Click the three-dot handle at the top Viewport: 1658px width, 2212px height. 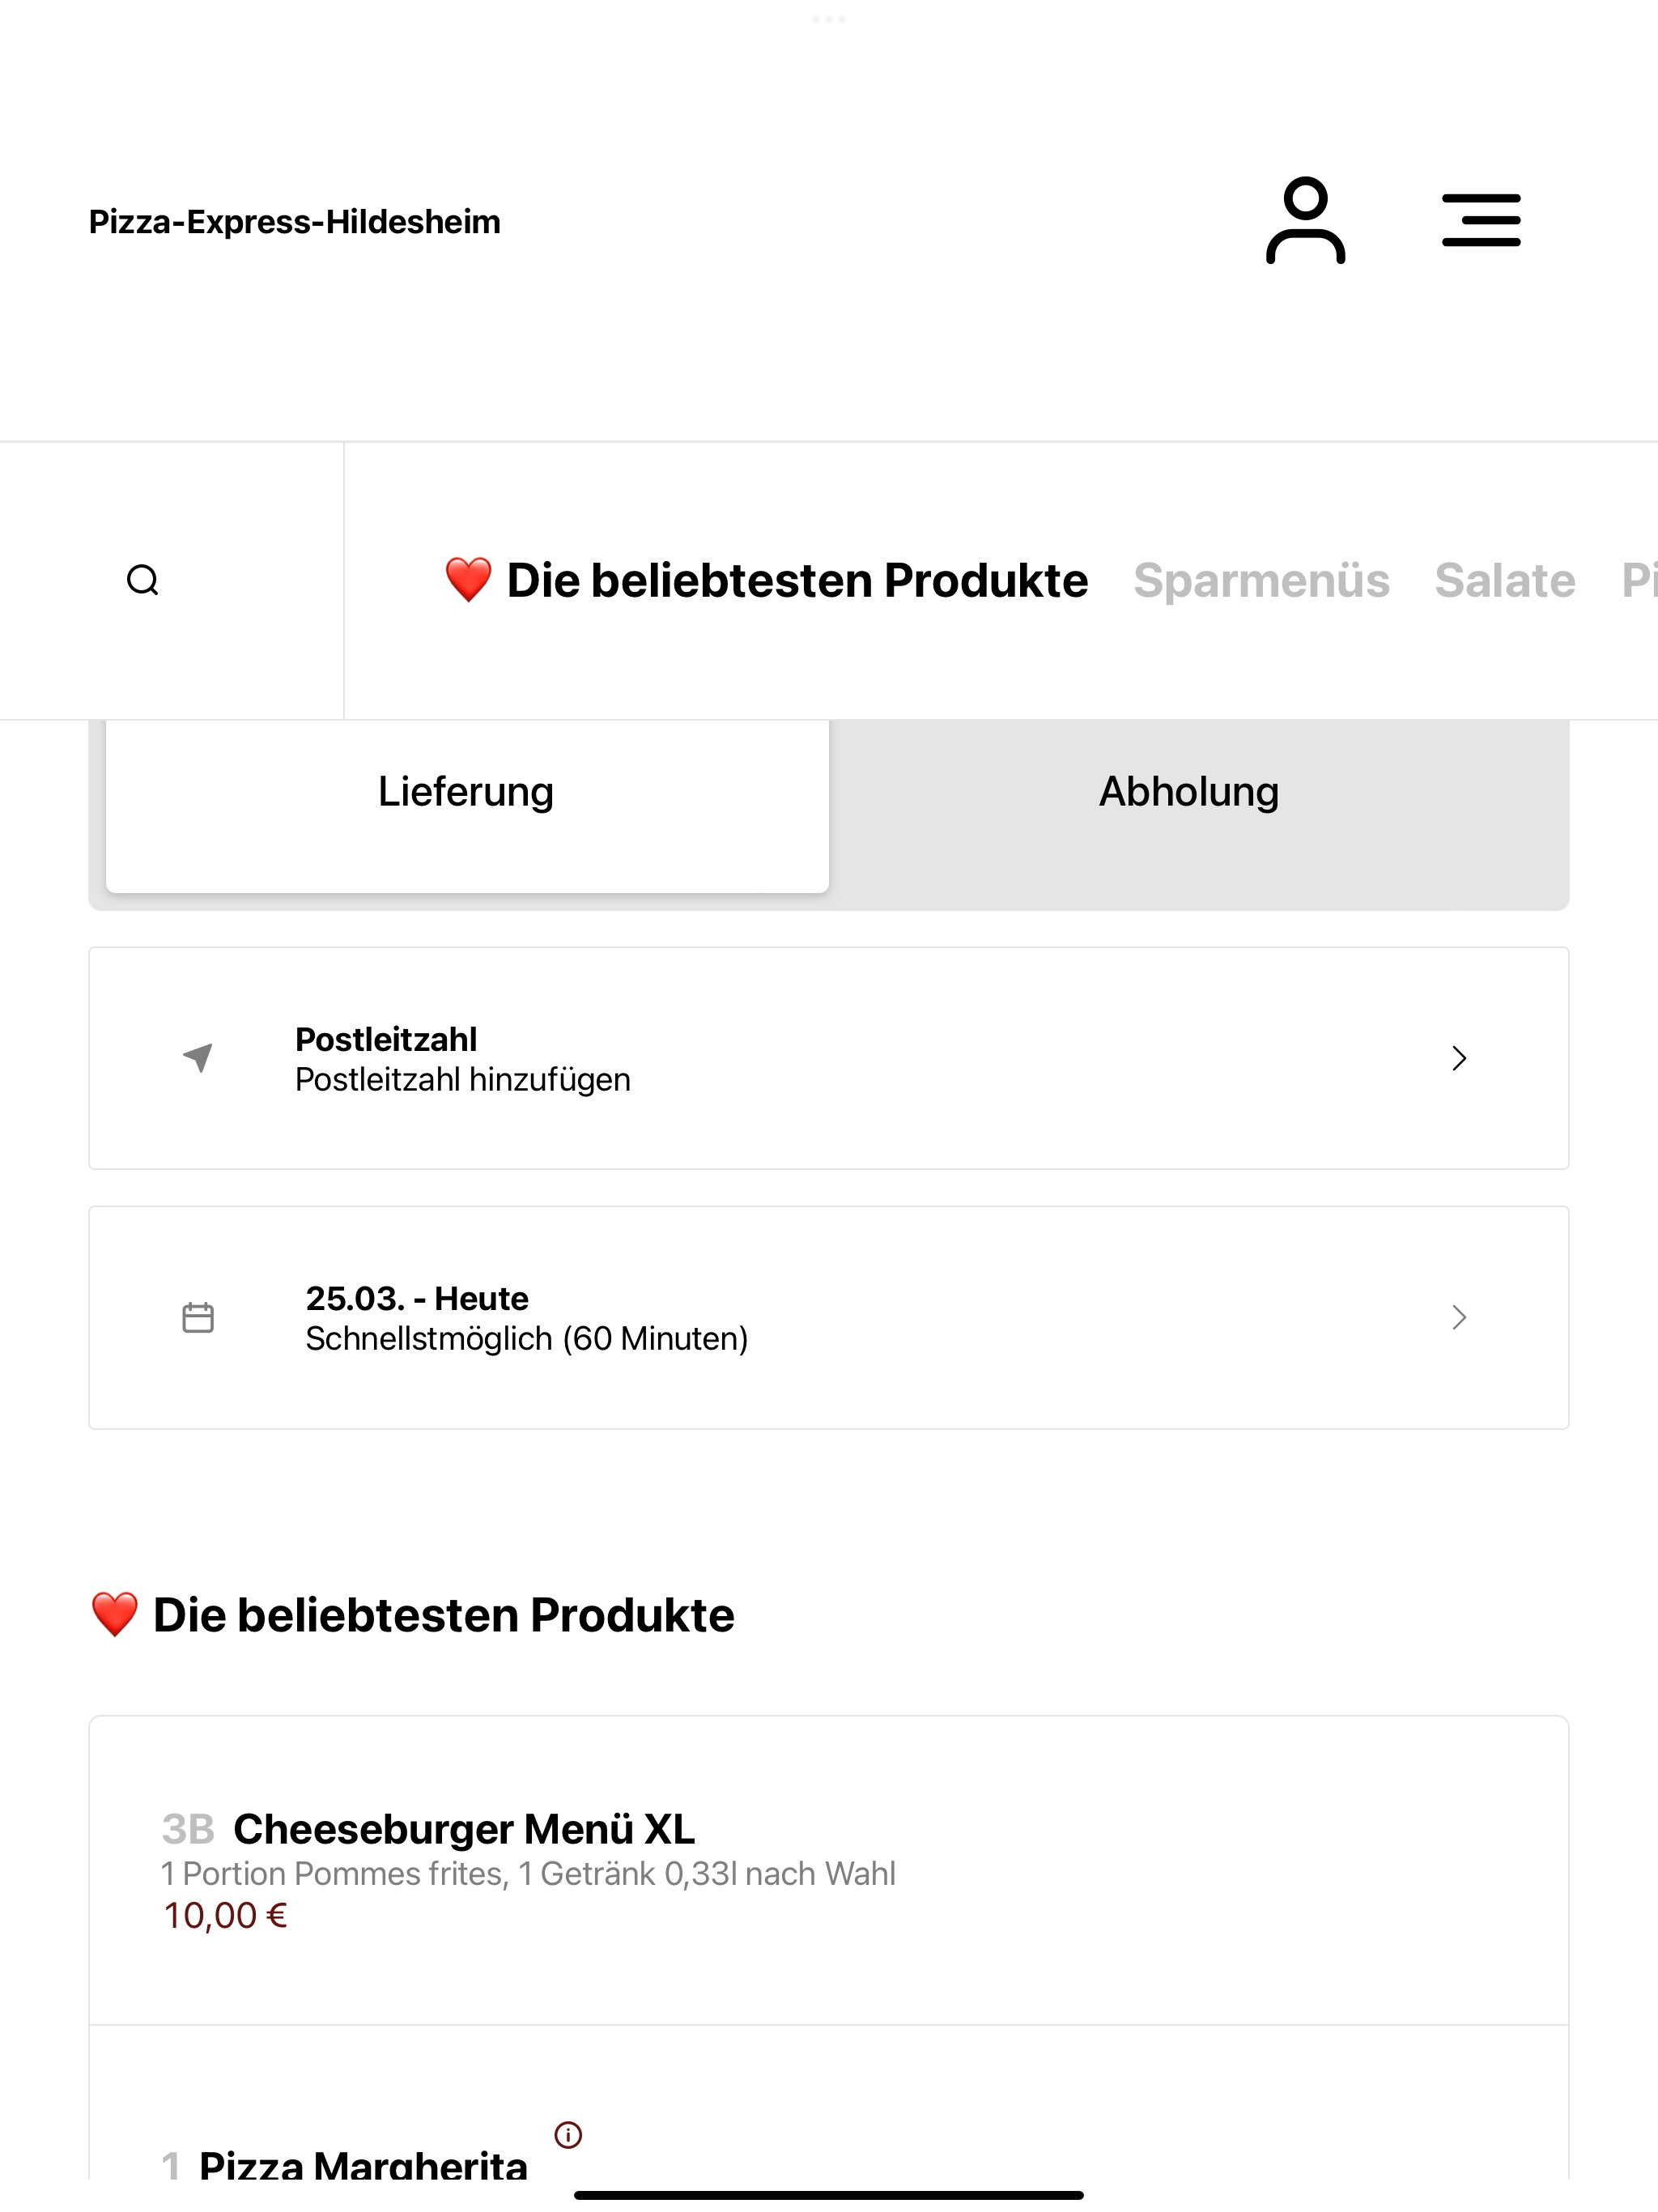(x=829, y=19)
